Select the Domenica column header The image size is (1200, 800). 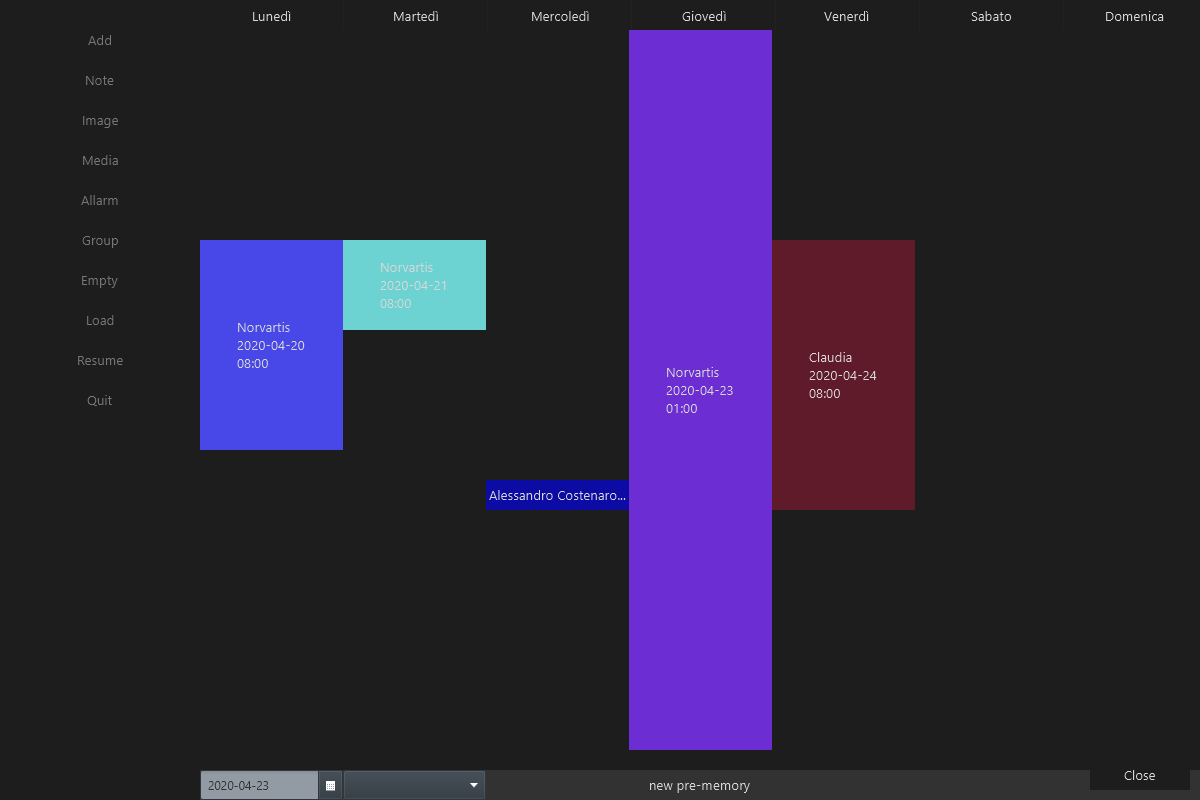tap(1134, 16)
